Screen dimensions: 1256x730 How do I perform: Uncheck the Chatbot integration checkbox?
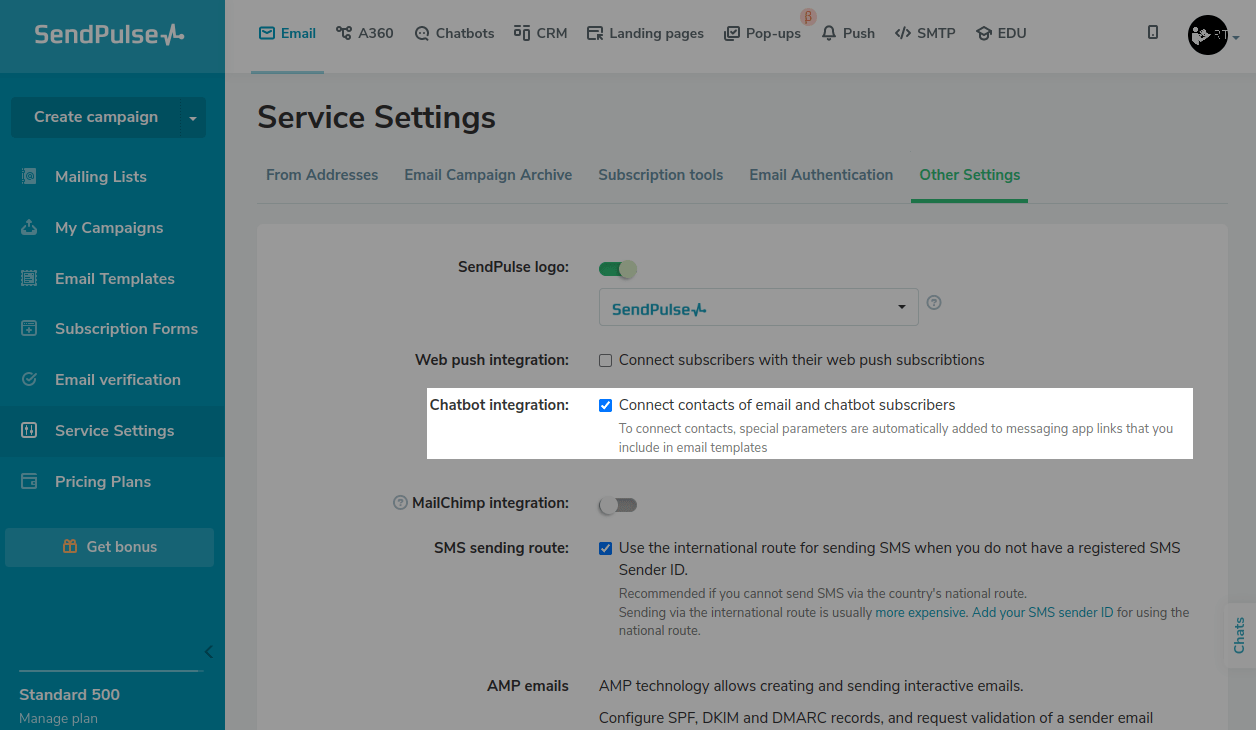[x=605, y=405]
